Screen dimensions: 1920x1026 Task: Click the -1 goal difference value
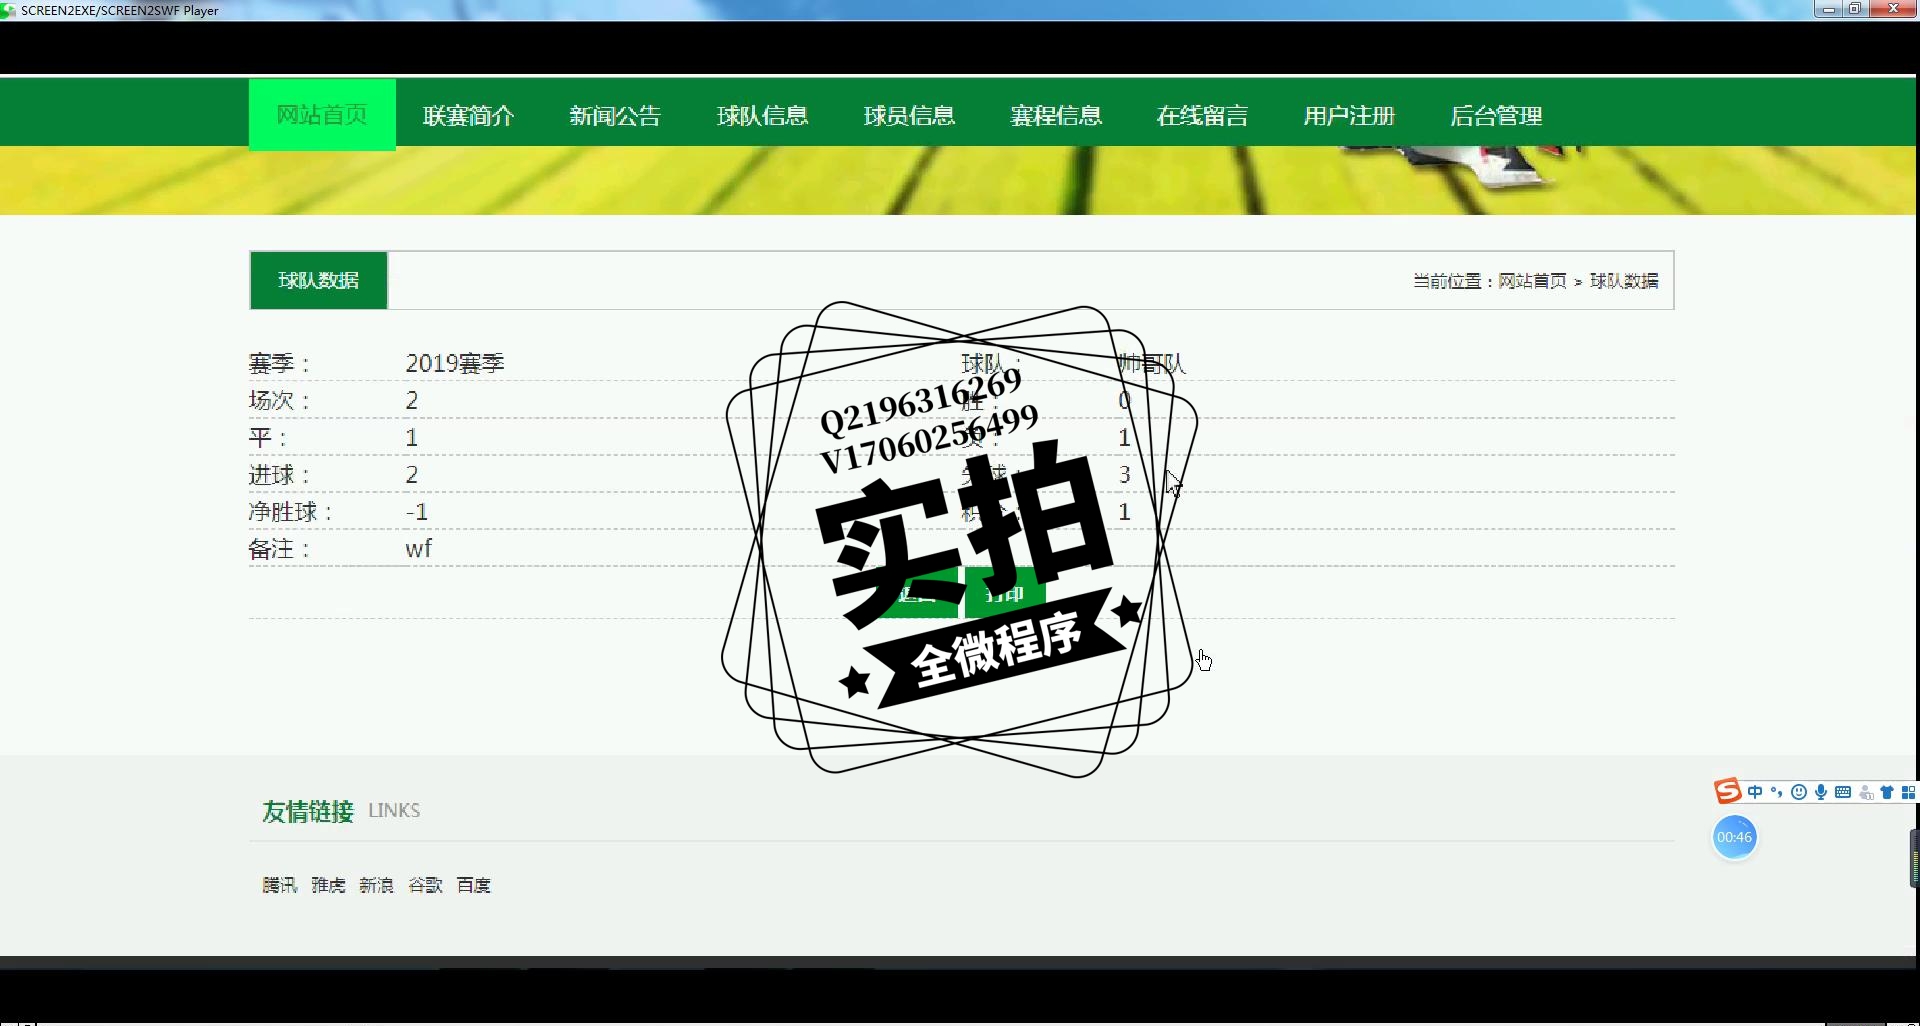(417, 512)
